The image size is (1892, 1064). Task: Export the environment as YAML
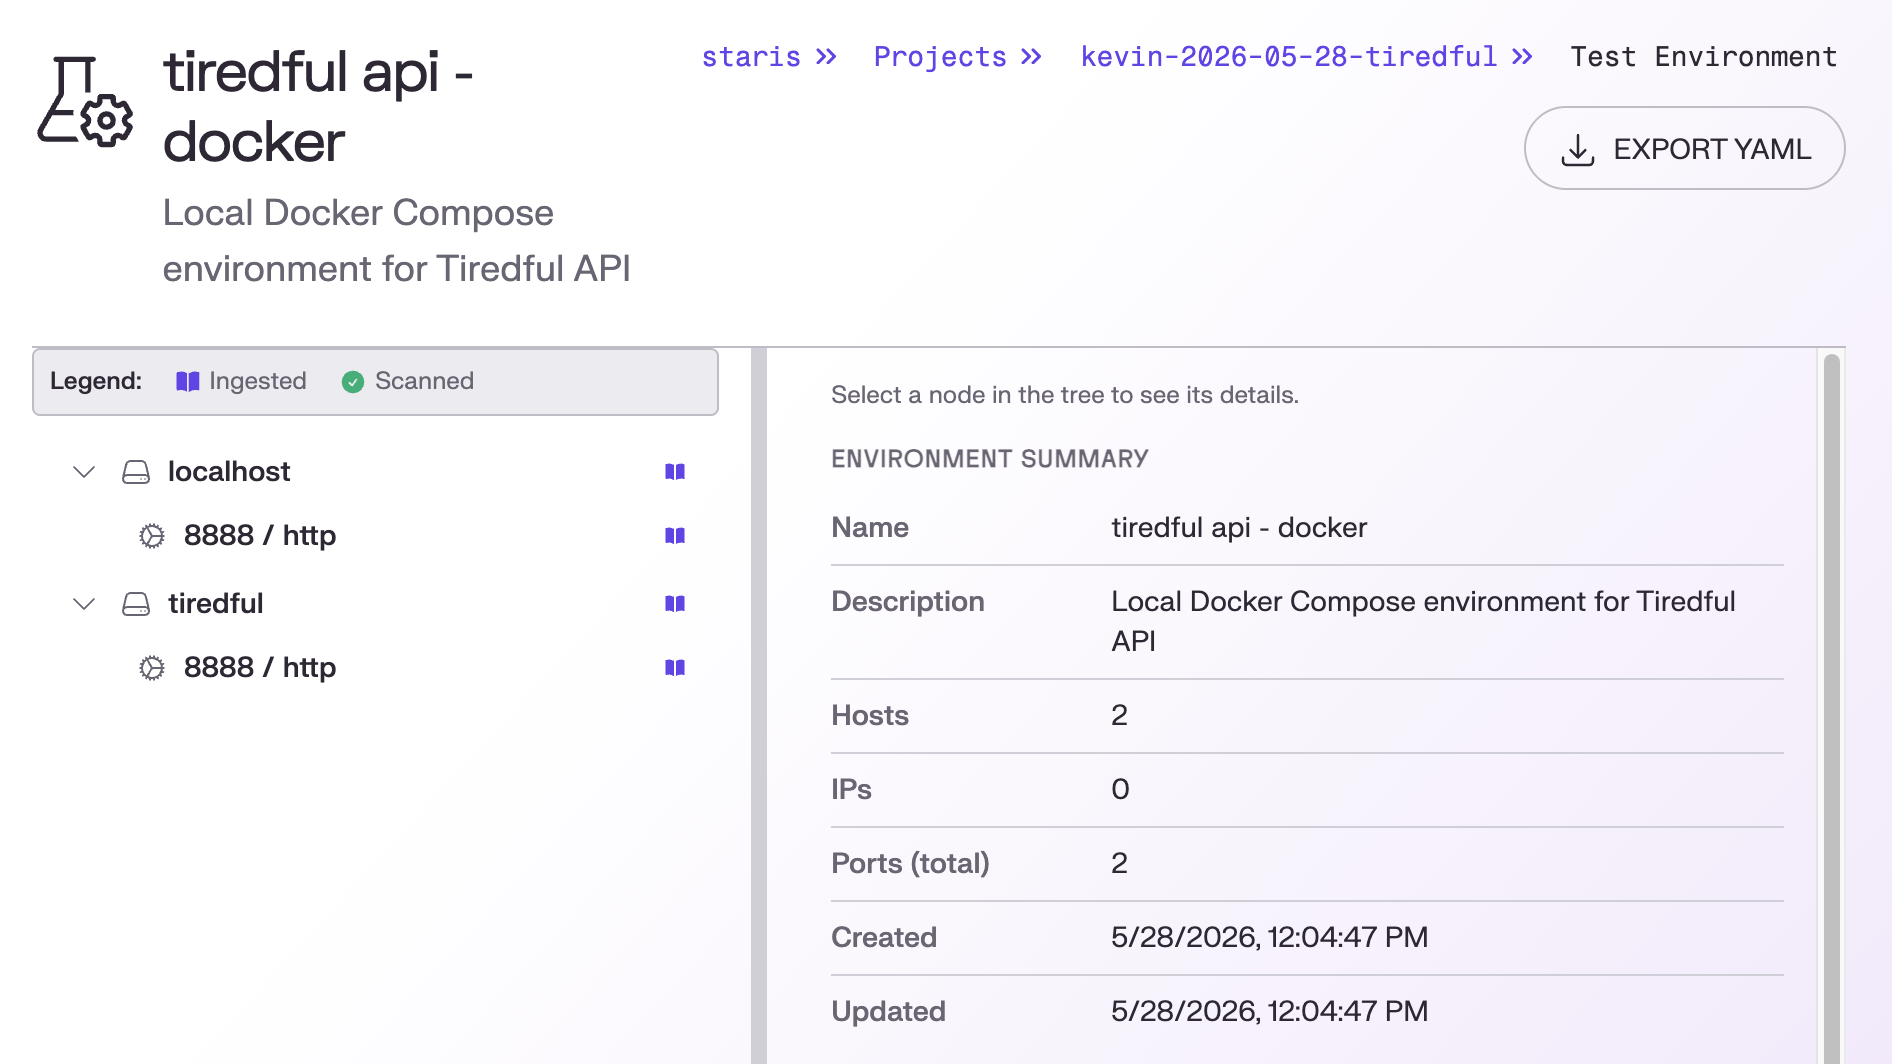pos(1685,149)
